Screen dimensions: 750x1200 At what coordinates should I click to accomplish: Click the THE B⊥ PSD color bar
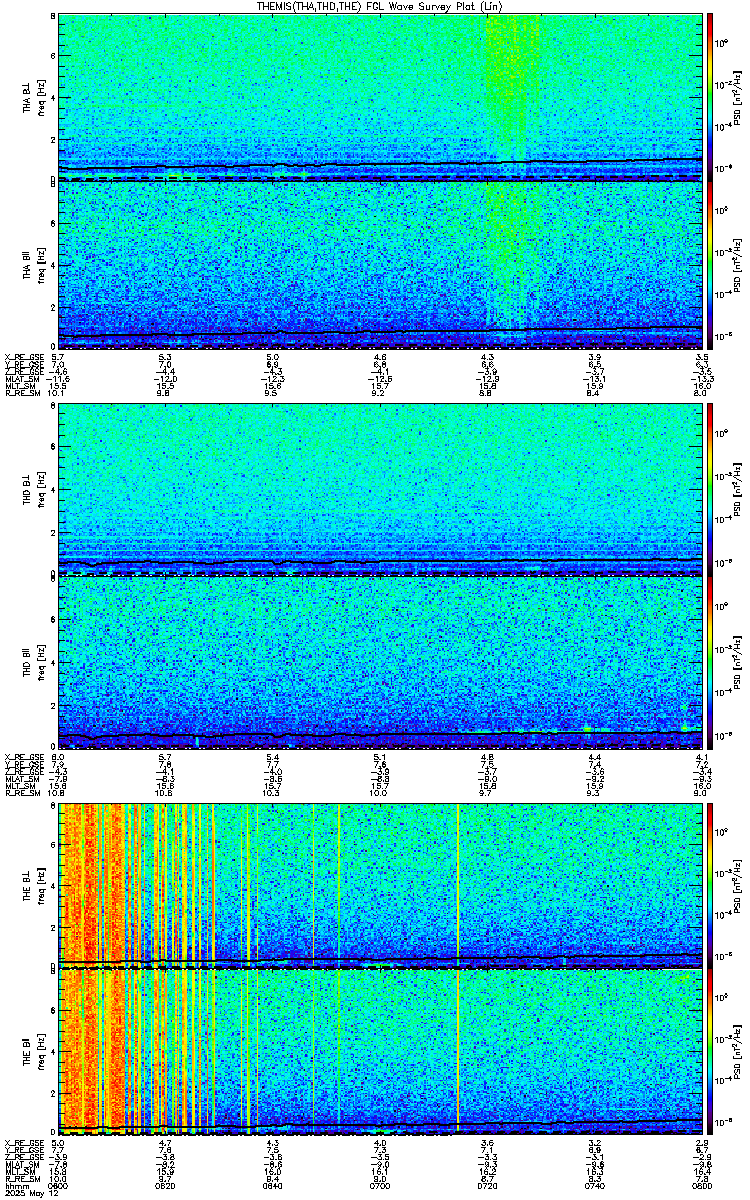point(710,884)
